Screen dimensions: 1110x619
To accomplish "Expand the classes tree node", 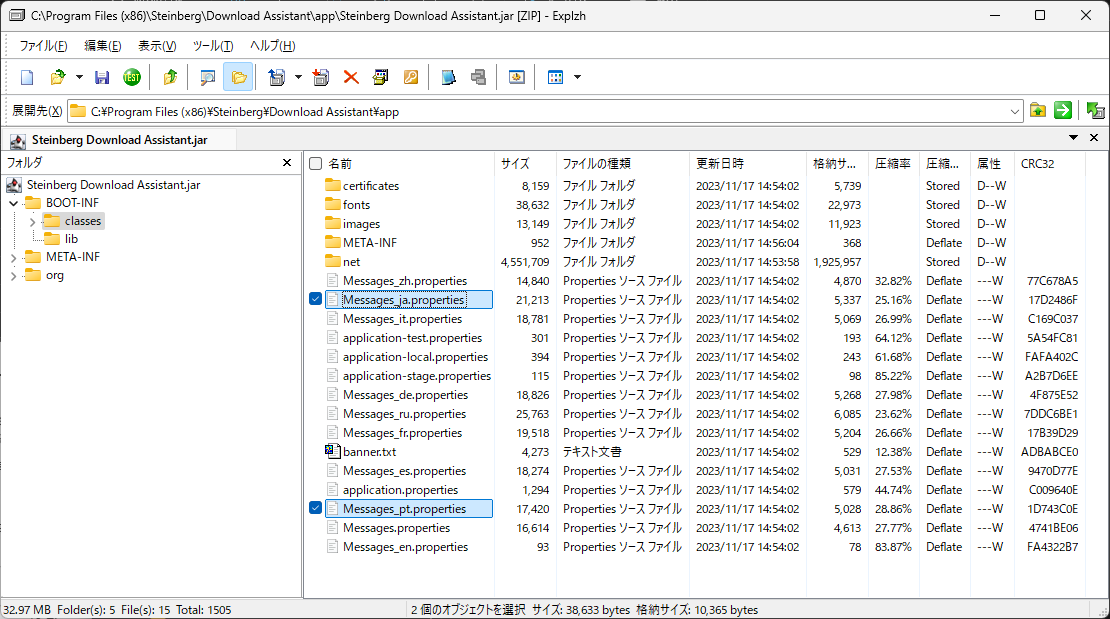I will [33, 222].
